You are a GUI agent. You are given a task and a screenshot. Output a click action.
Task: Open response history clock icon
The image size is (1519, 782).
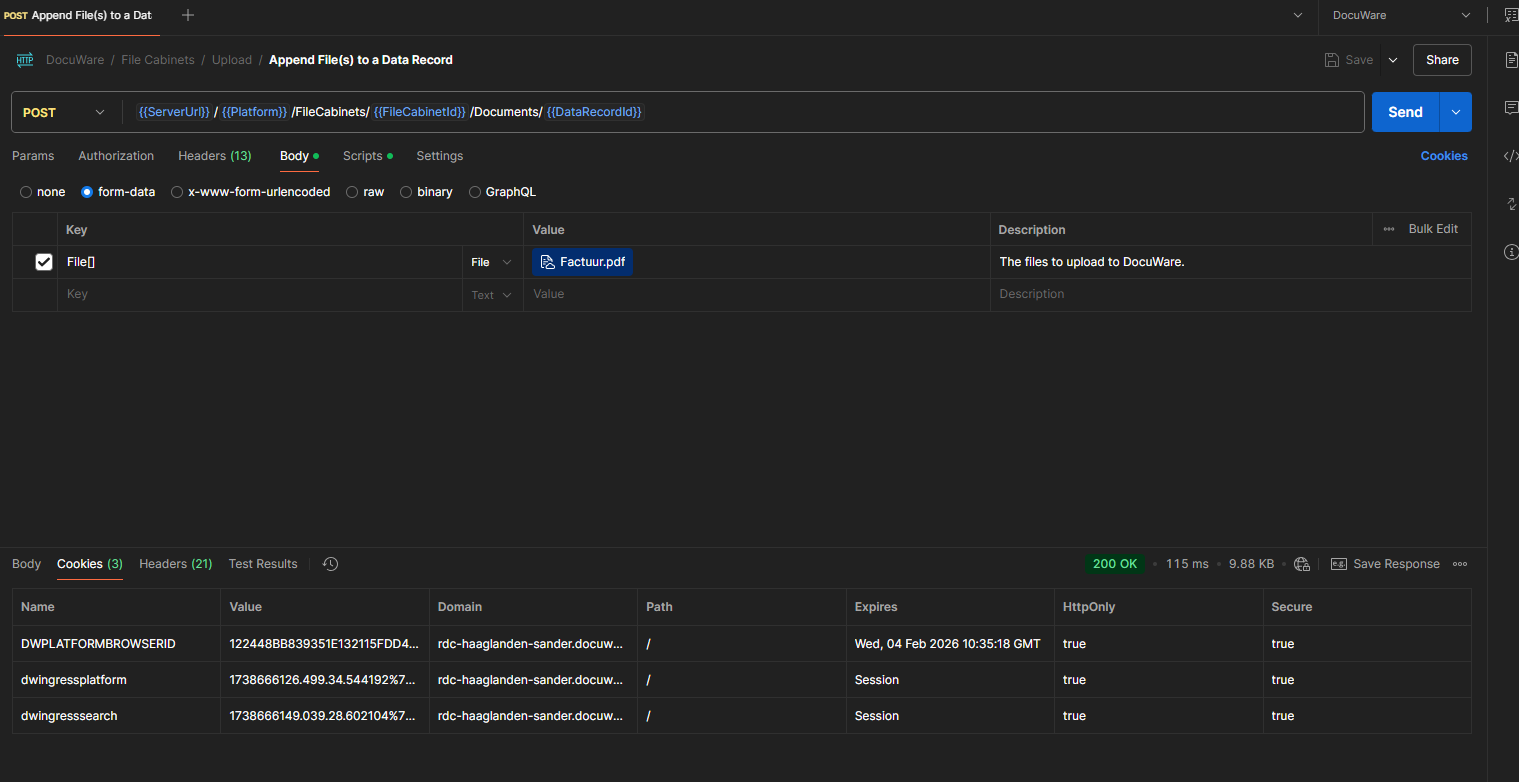click(330, 564)
